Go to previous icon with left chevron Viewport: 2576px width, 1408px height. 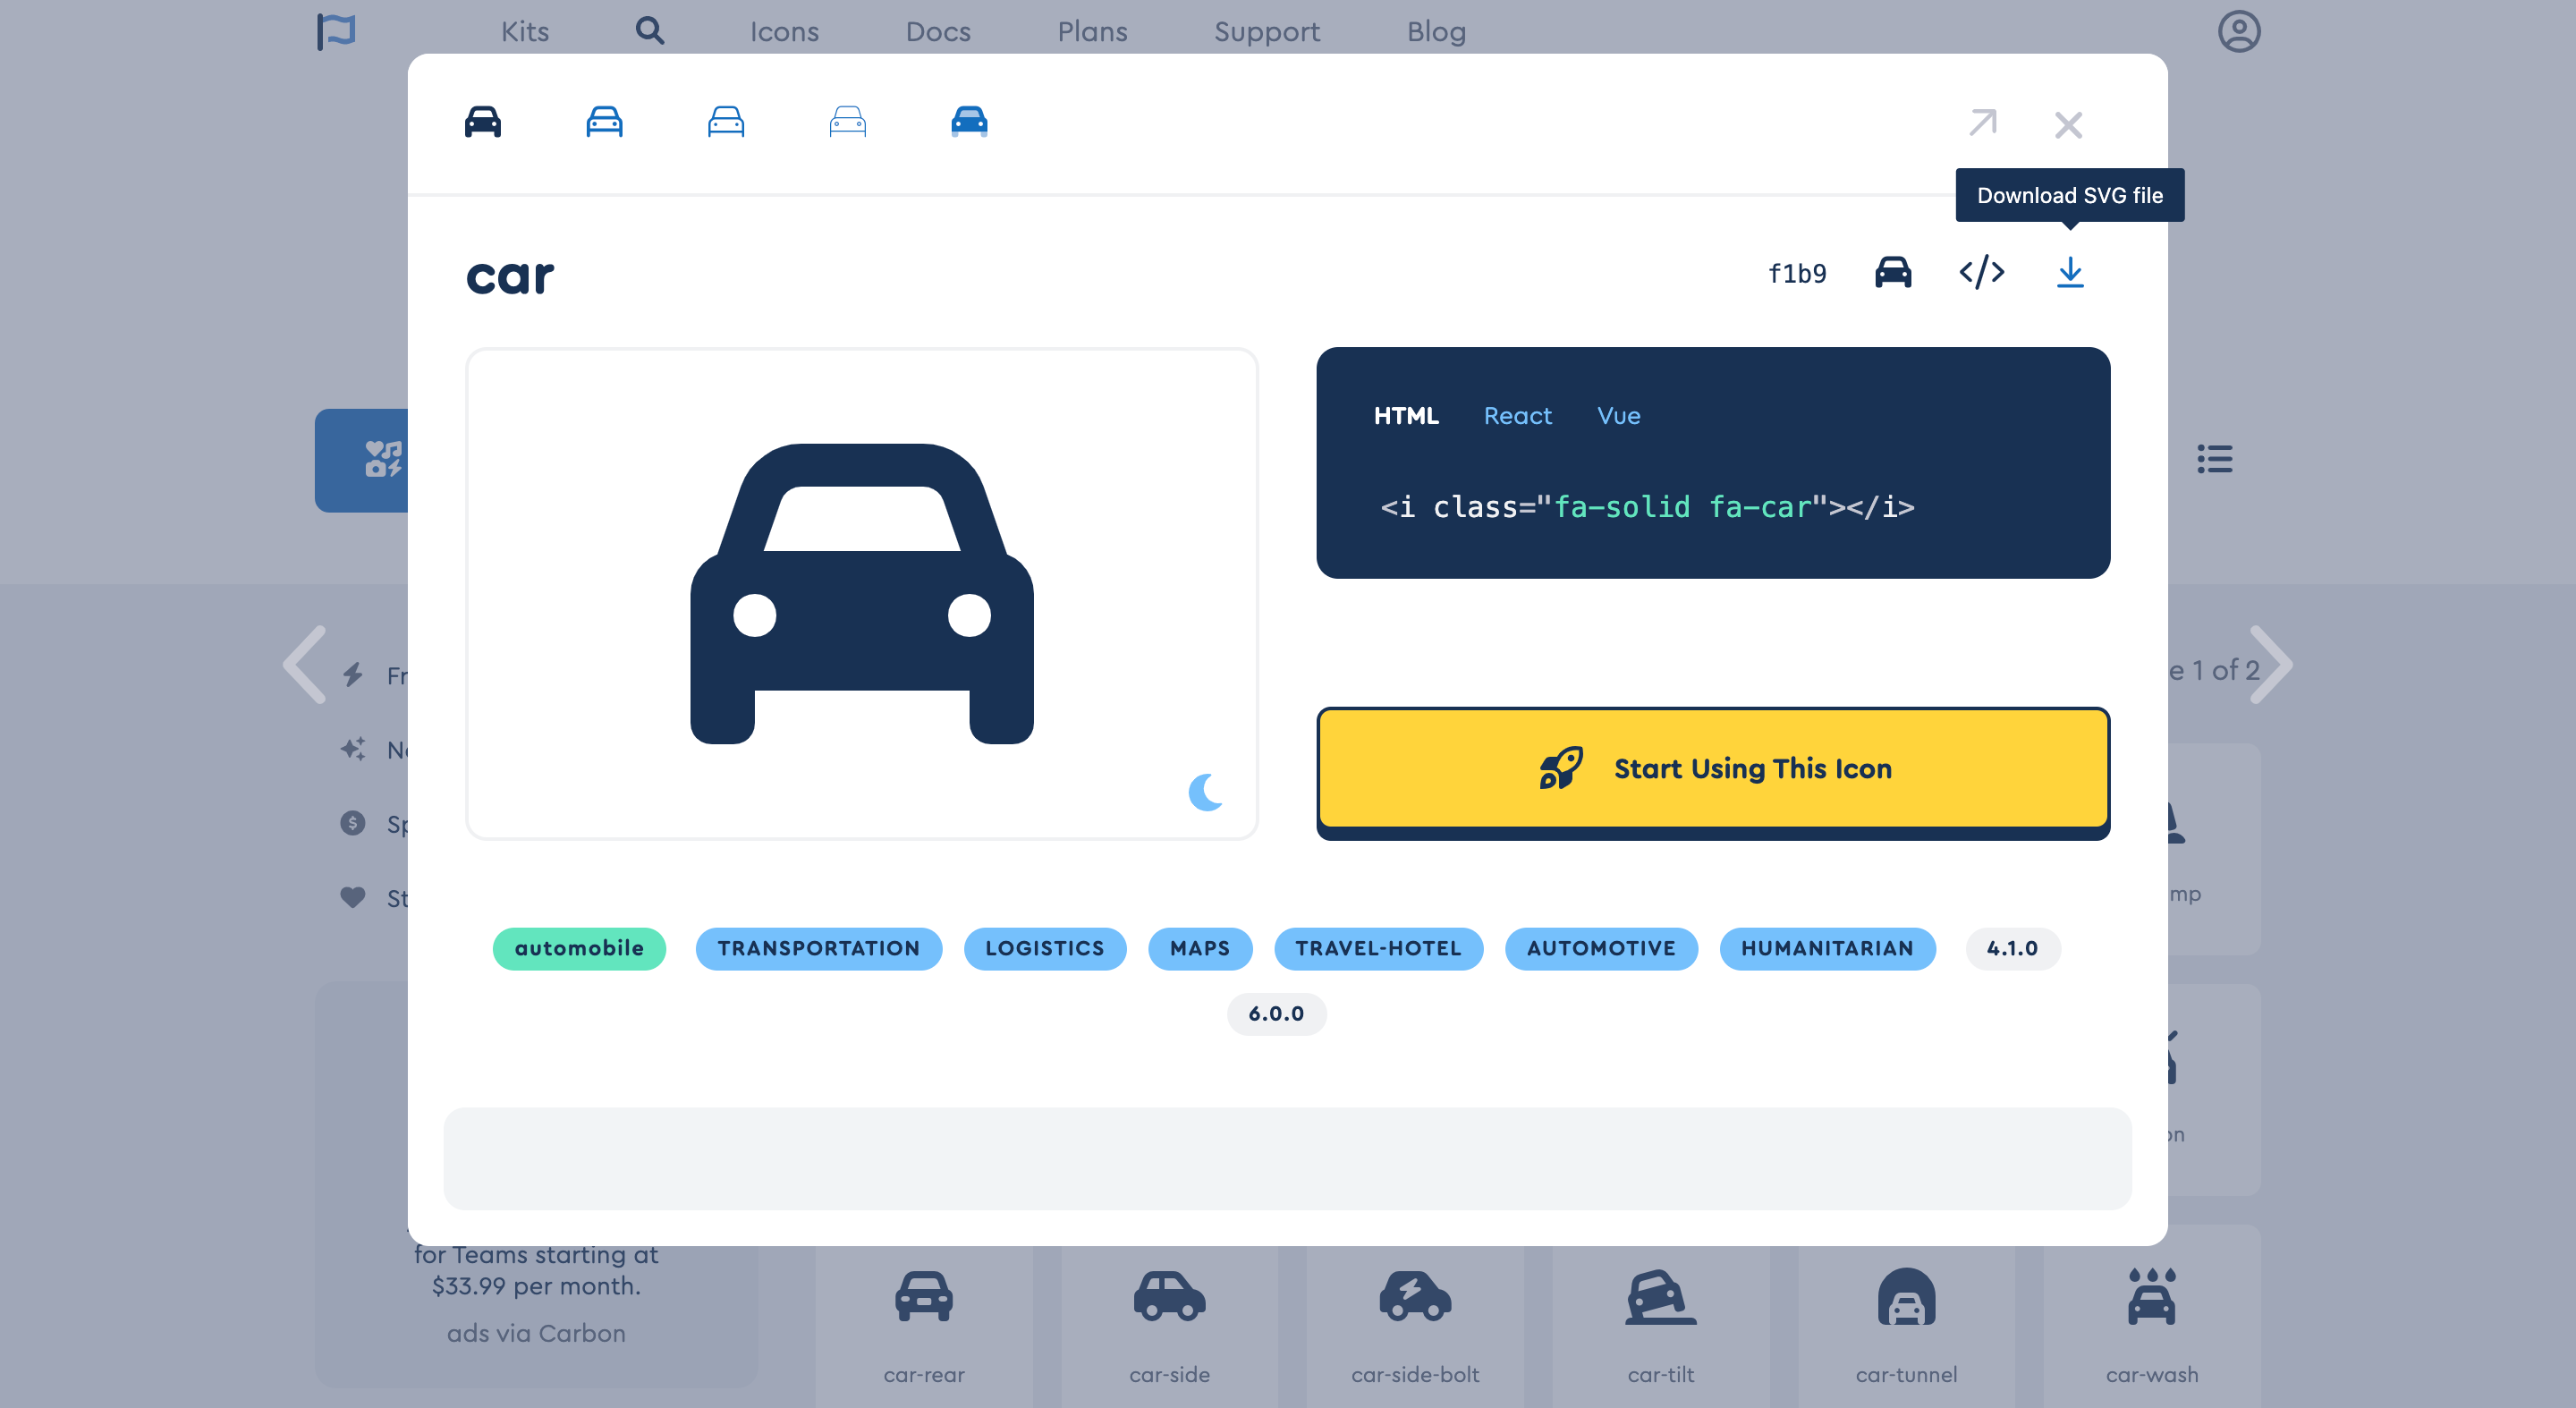(305, 665)
